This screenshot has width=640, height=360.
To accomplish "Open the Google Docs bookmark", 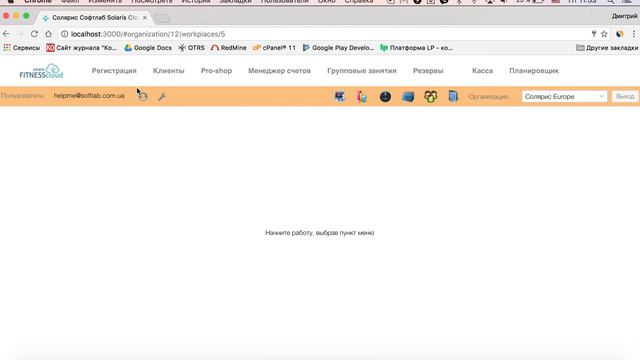I will coord(148,48).
